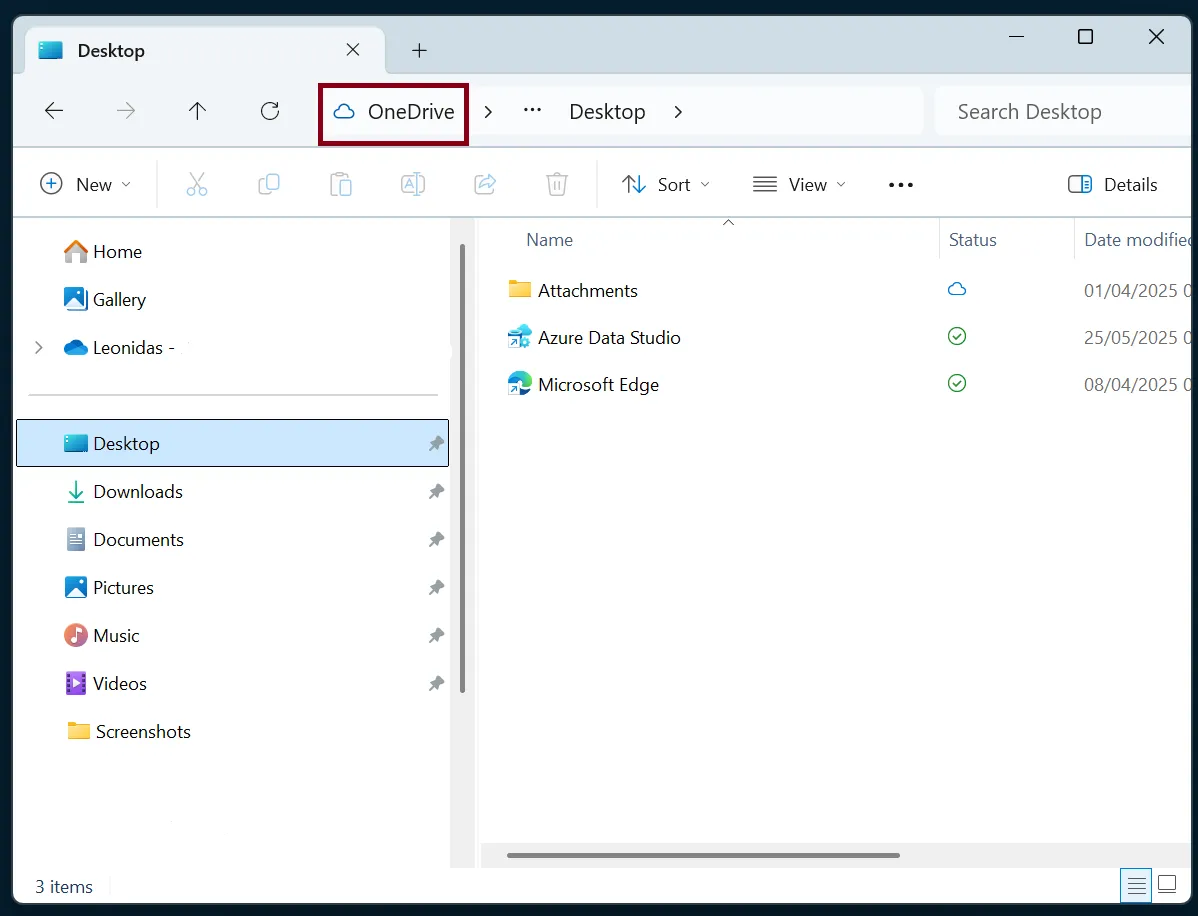Image resolution: width=1198 pixels, height=916 pixels.
Task: Click synced checkmark for Azure Data Studio
Action: tap(957, 336)
